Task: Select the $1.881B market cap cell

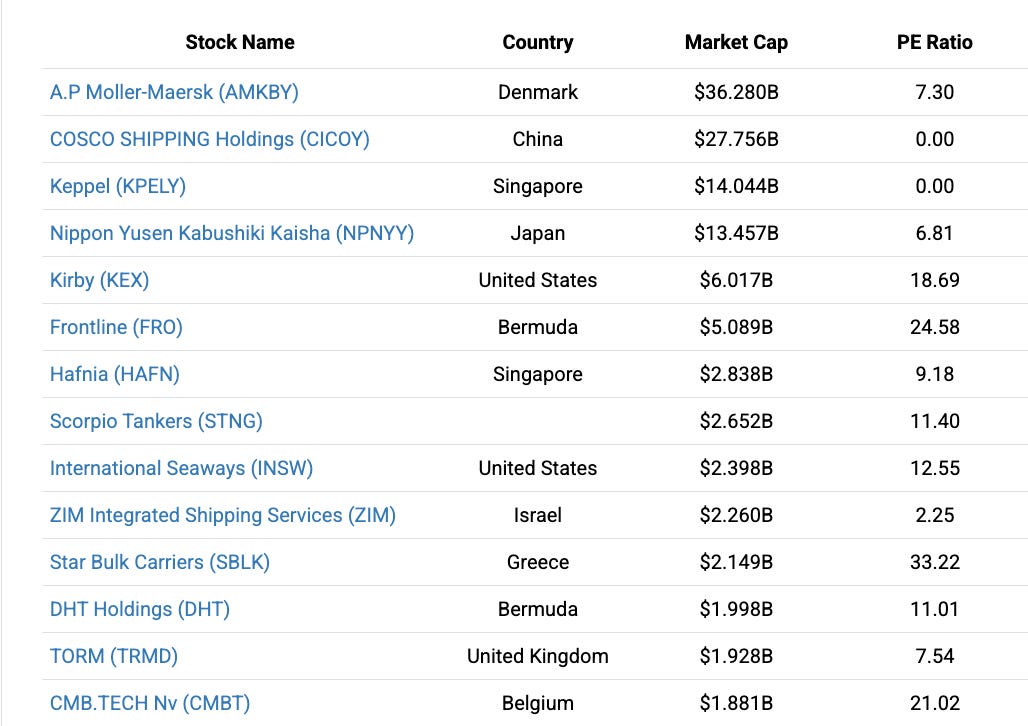Action: (x=736, y=704)
